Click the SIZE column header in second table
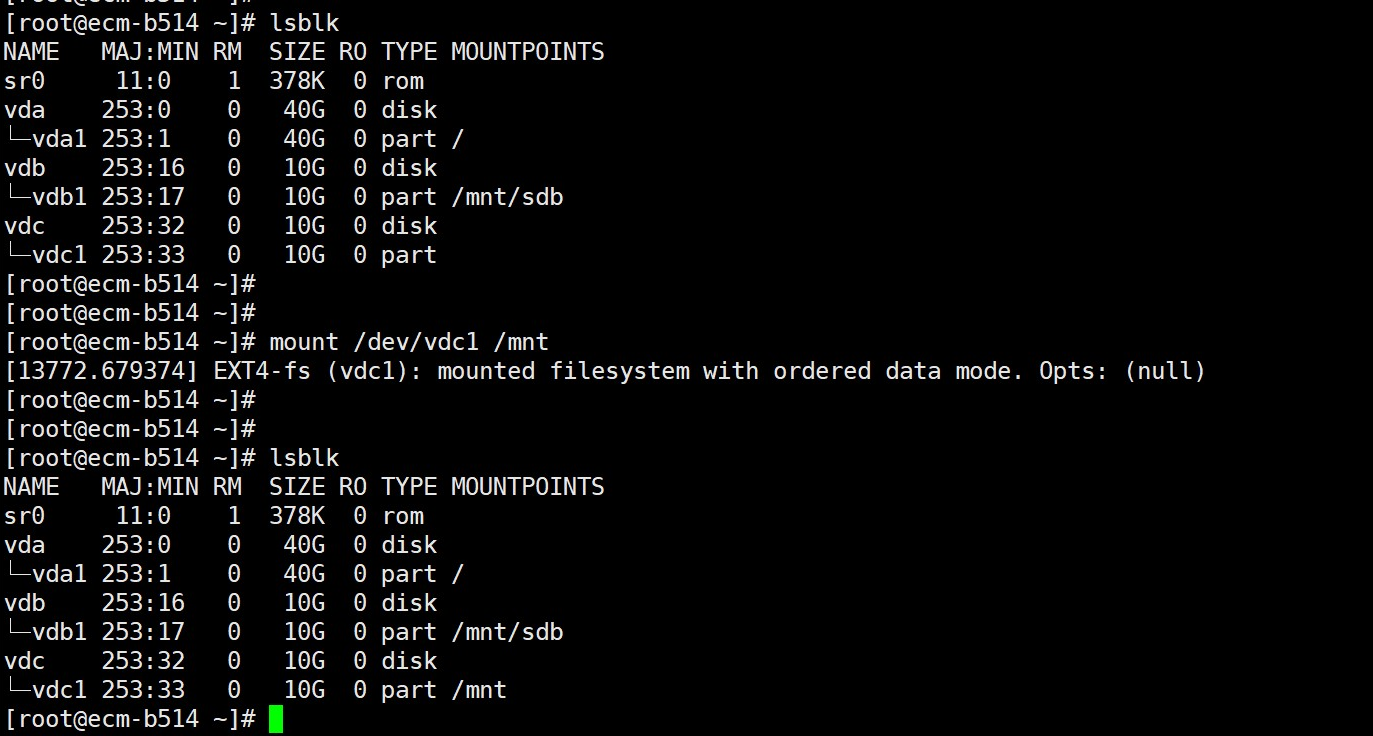 pyautogui.click(x=297, y=487)
